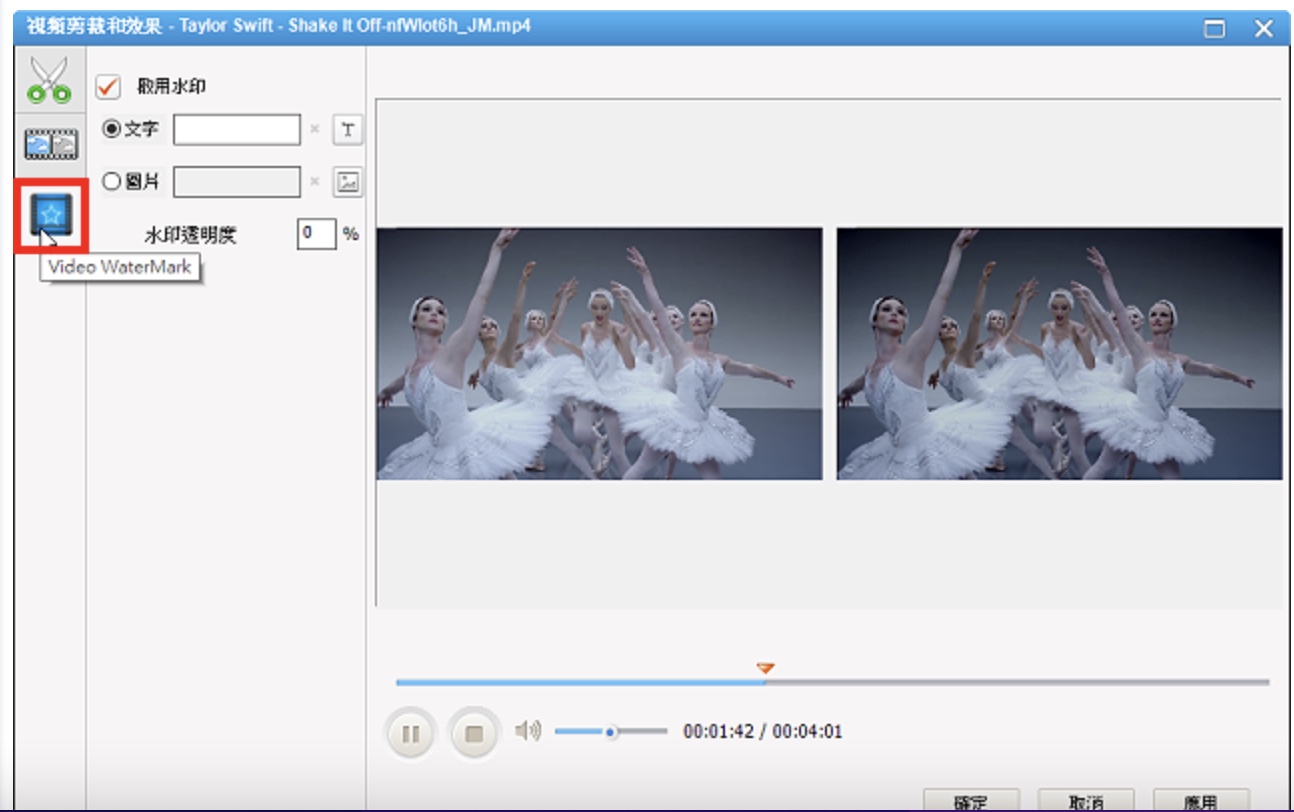Click the 確定 confirm button
Screen dimensions: 1294x812
[971, 801]
